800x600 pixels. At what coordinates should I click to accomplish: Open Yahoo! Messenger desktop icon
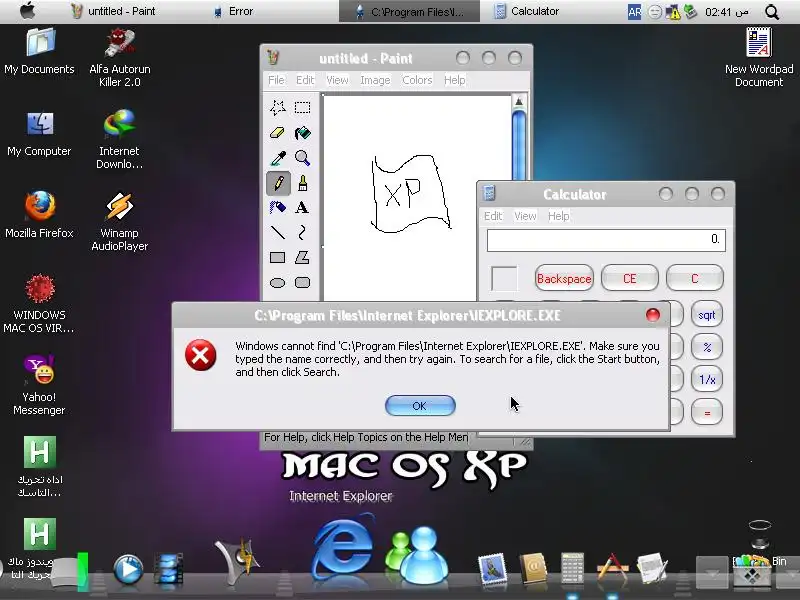[x=39, y=385]
